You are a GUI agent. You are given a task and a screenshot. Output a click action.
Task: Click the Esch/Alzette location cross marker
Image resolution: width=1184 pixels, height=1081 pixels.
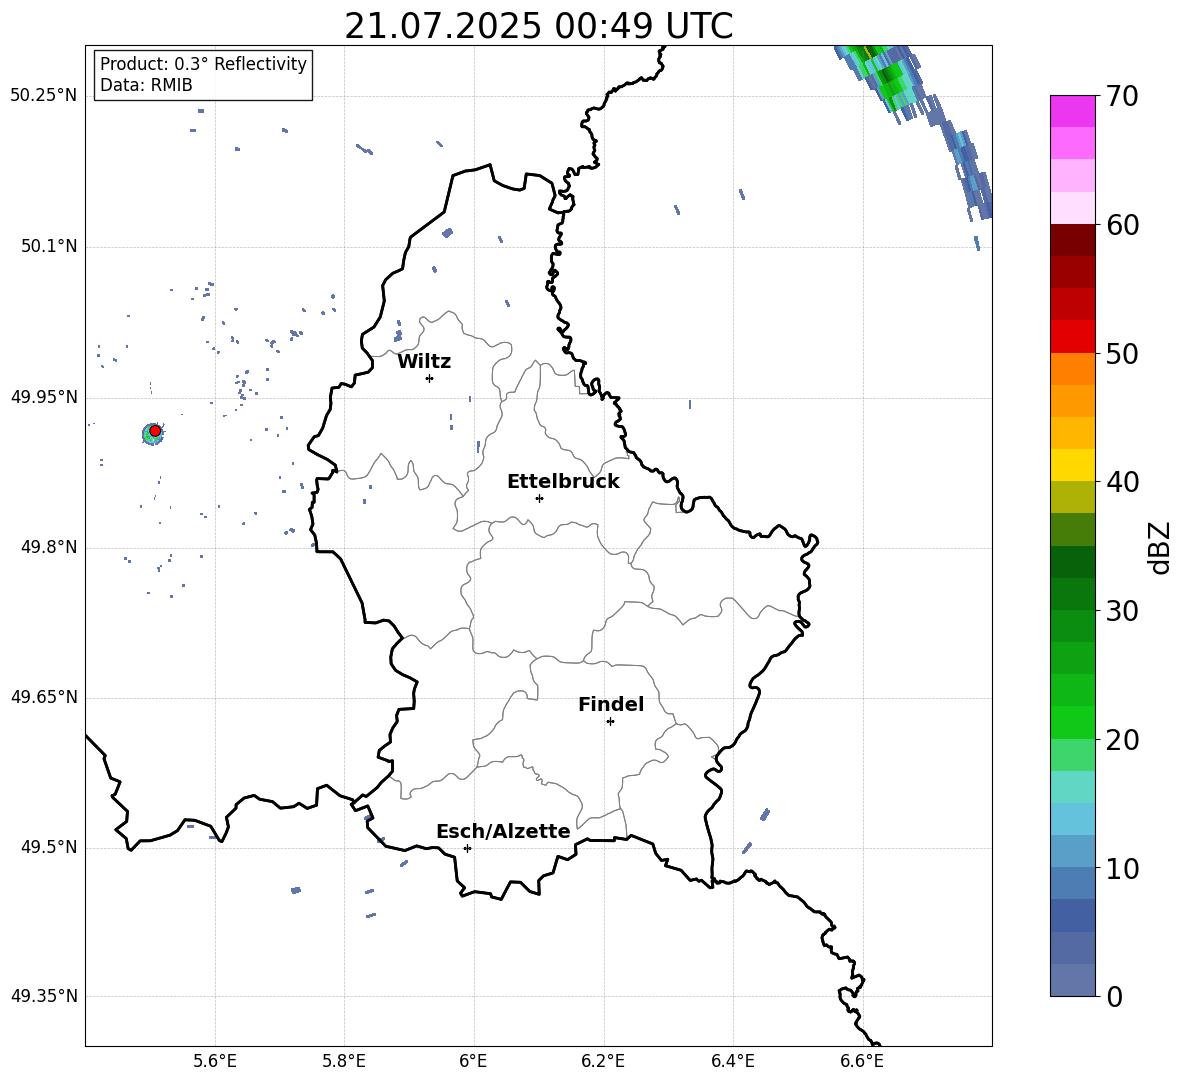coord(467,848)
